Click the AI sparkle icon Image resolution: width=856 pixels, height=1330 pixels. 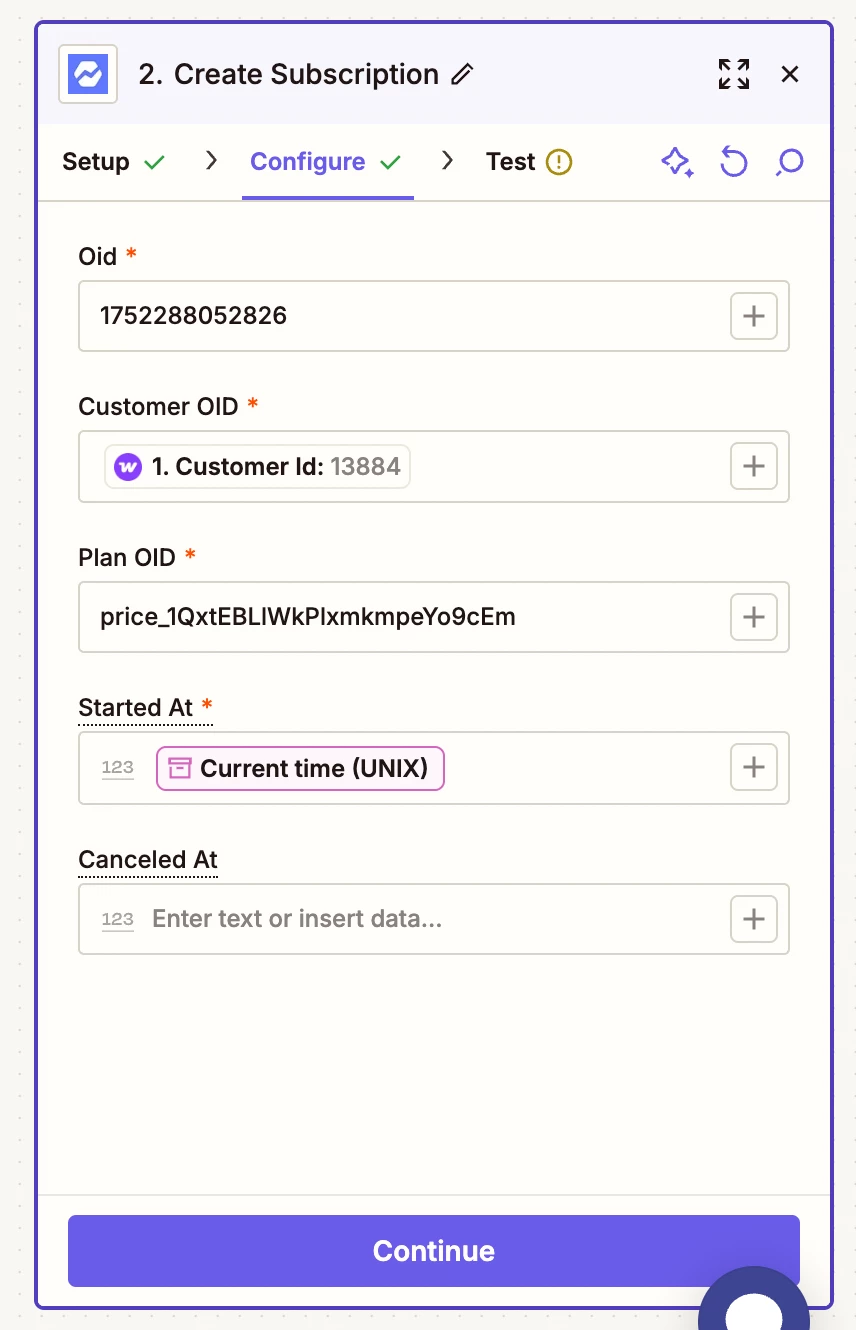(x=678, y=162)
